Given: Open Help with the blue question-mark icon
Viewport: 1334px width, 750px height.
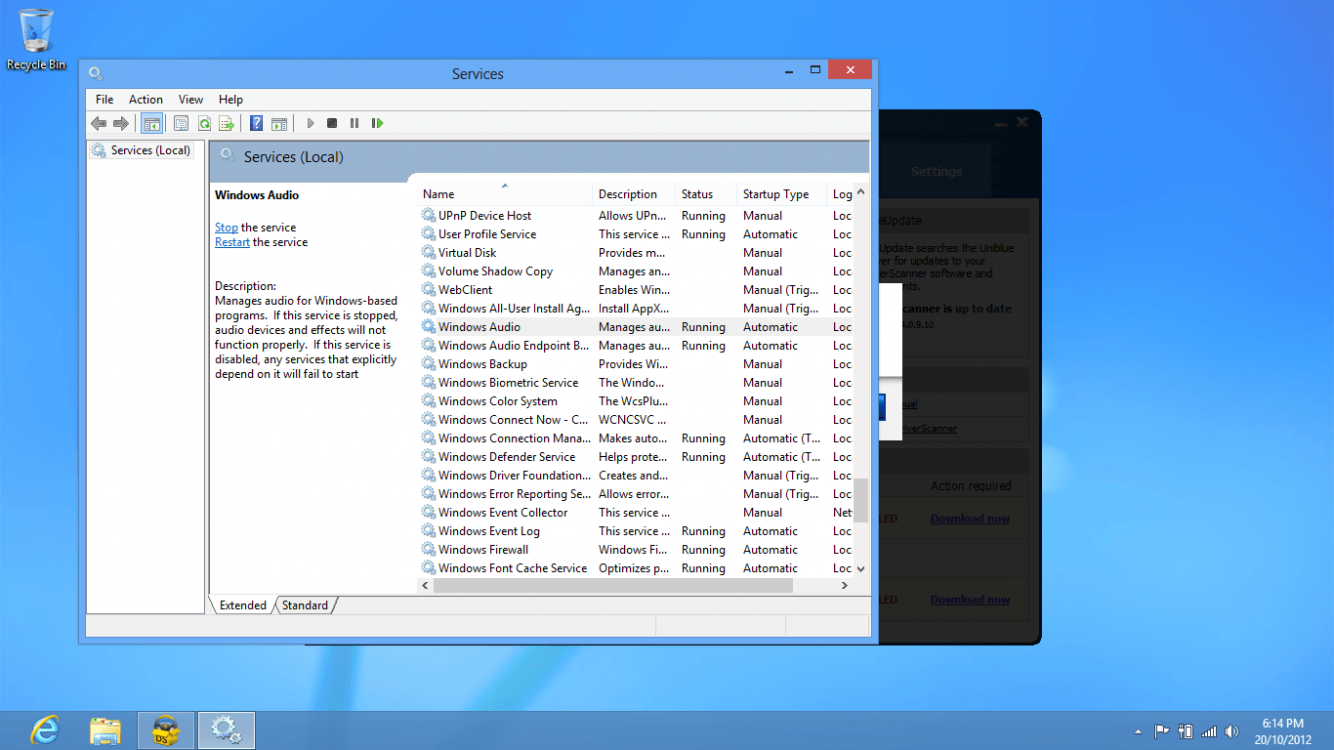Looking at the screenshot, I should tap(256, 123).
